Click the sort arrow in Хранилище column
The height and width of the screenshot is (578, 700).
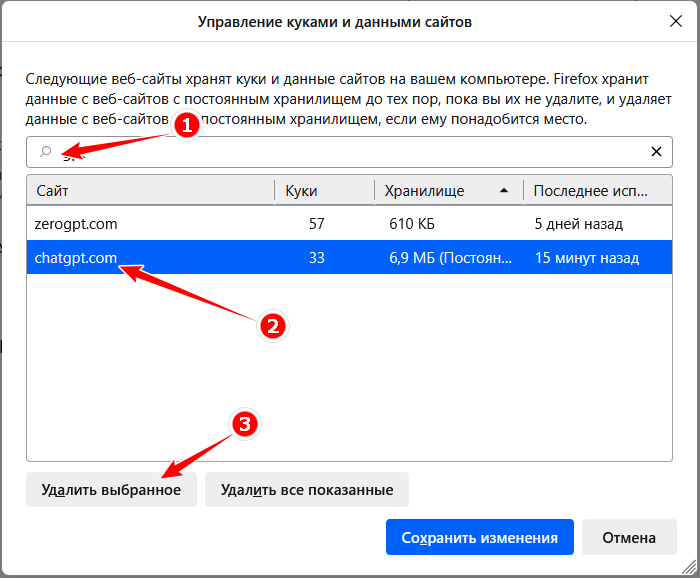coord(504,191)
